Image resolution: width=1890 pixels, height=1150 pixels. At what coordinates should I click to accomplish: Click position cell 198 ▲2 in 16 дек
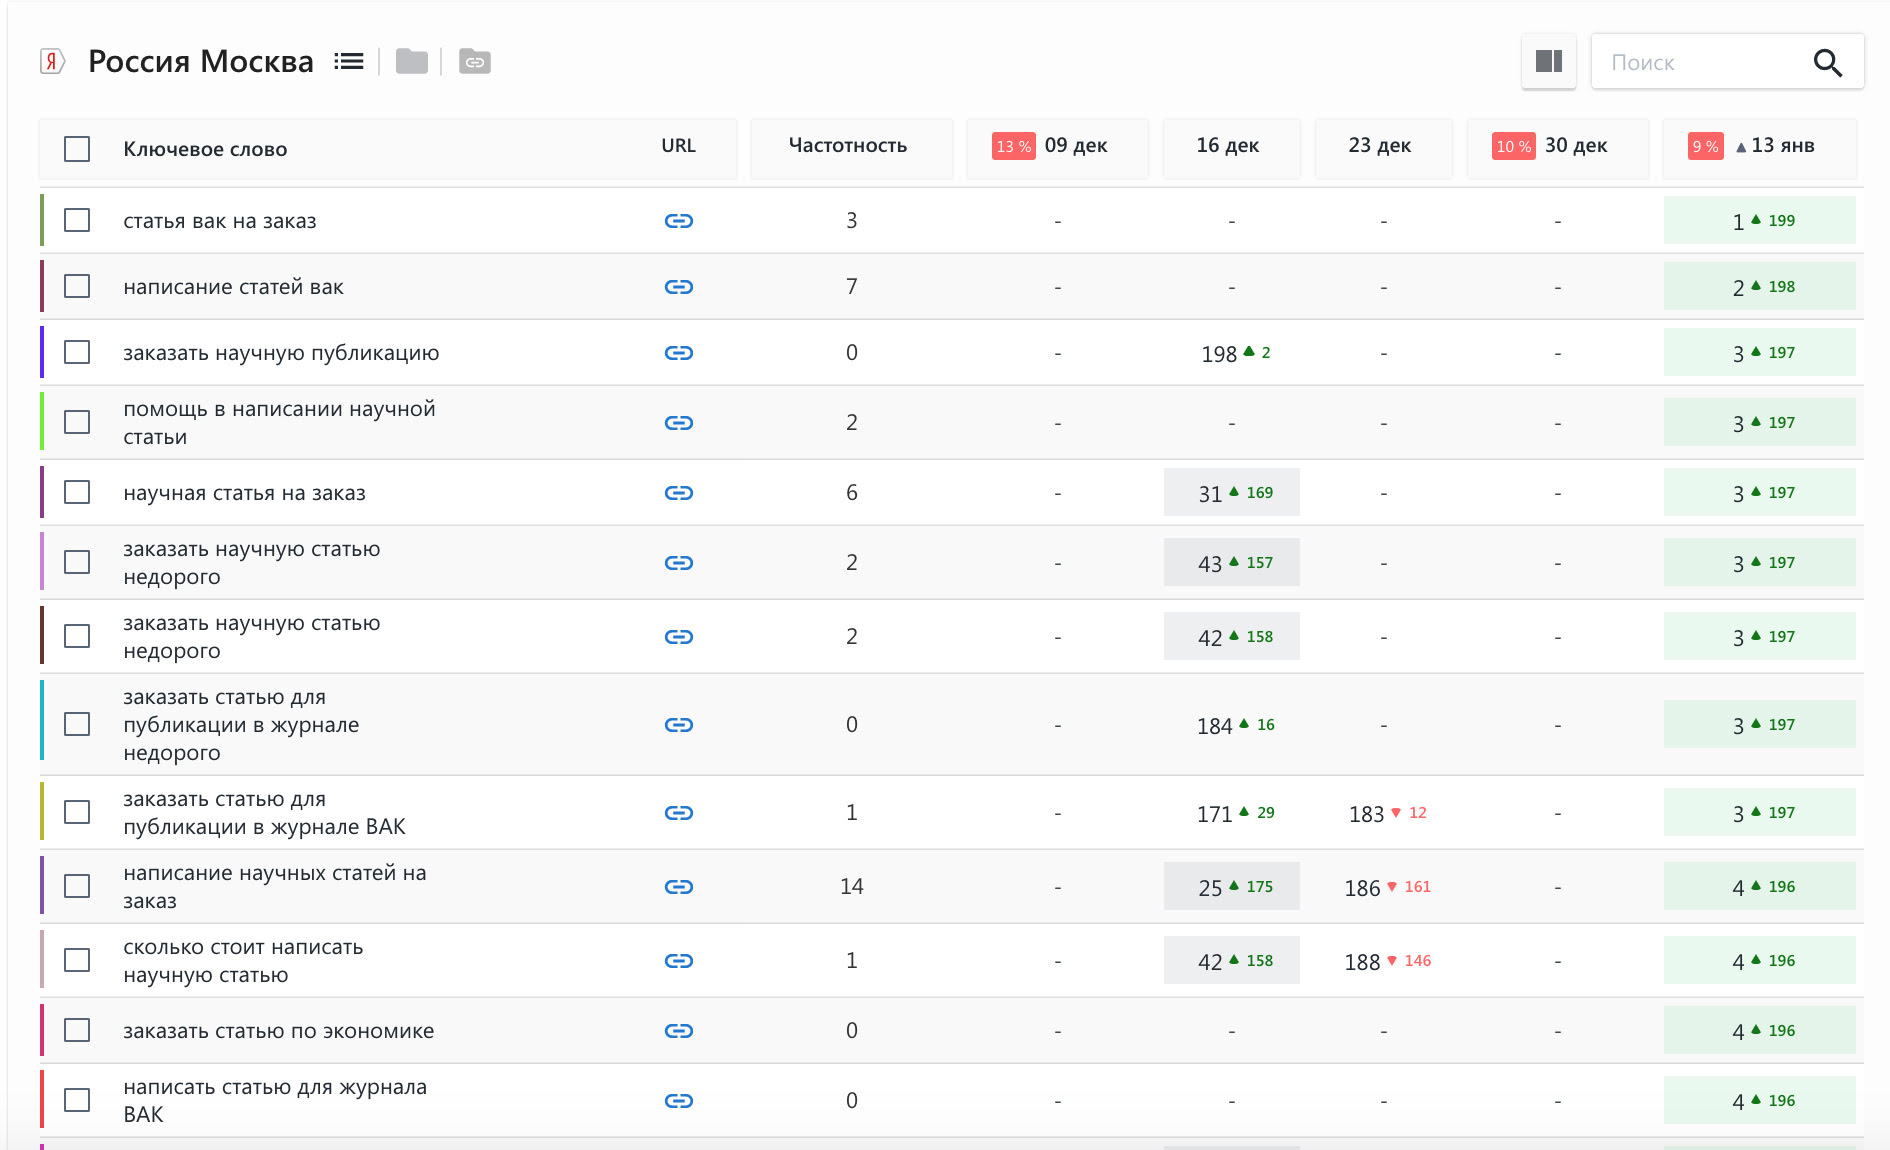(1235, 353)
